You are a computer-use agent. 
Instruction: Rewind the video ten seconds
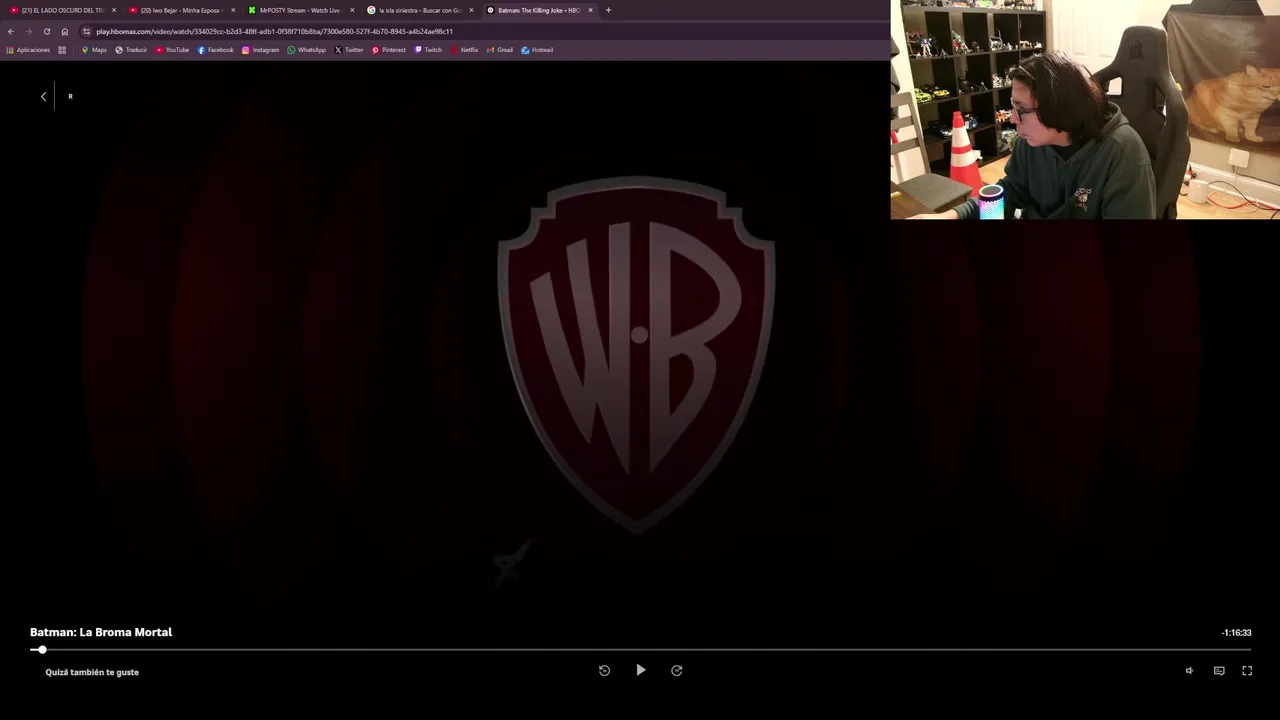pos(604,671)
